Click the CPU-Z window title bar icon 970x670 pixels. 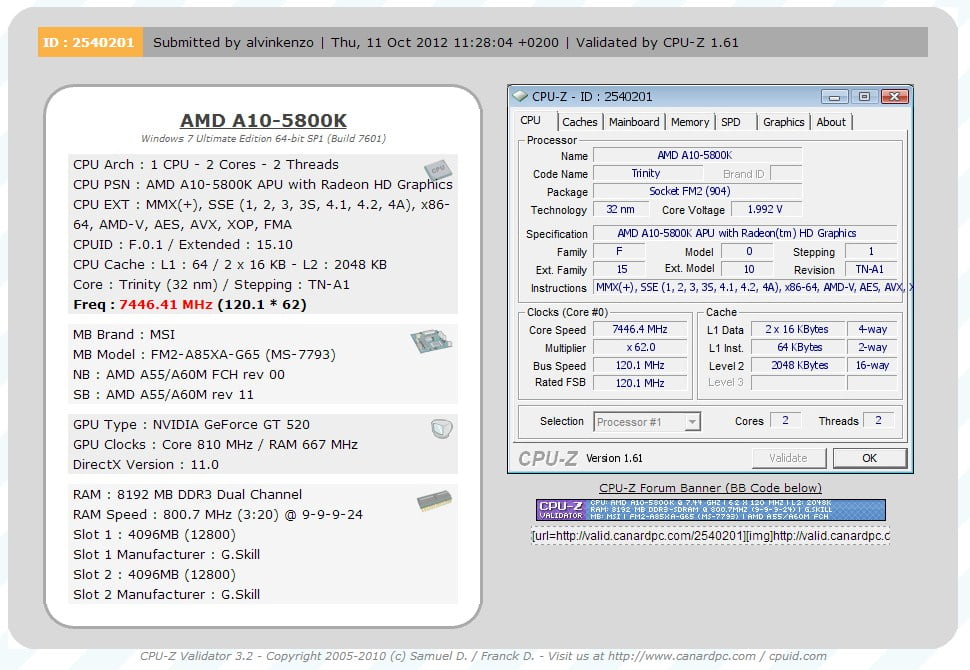click(x=520, y=97)
